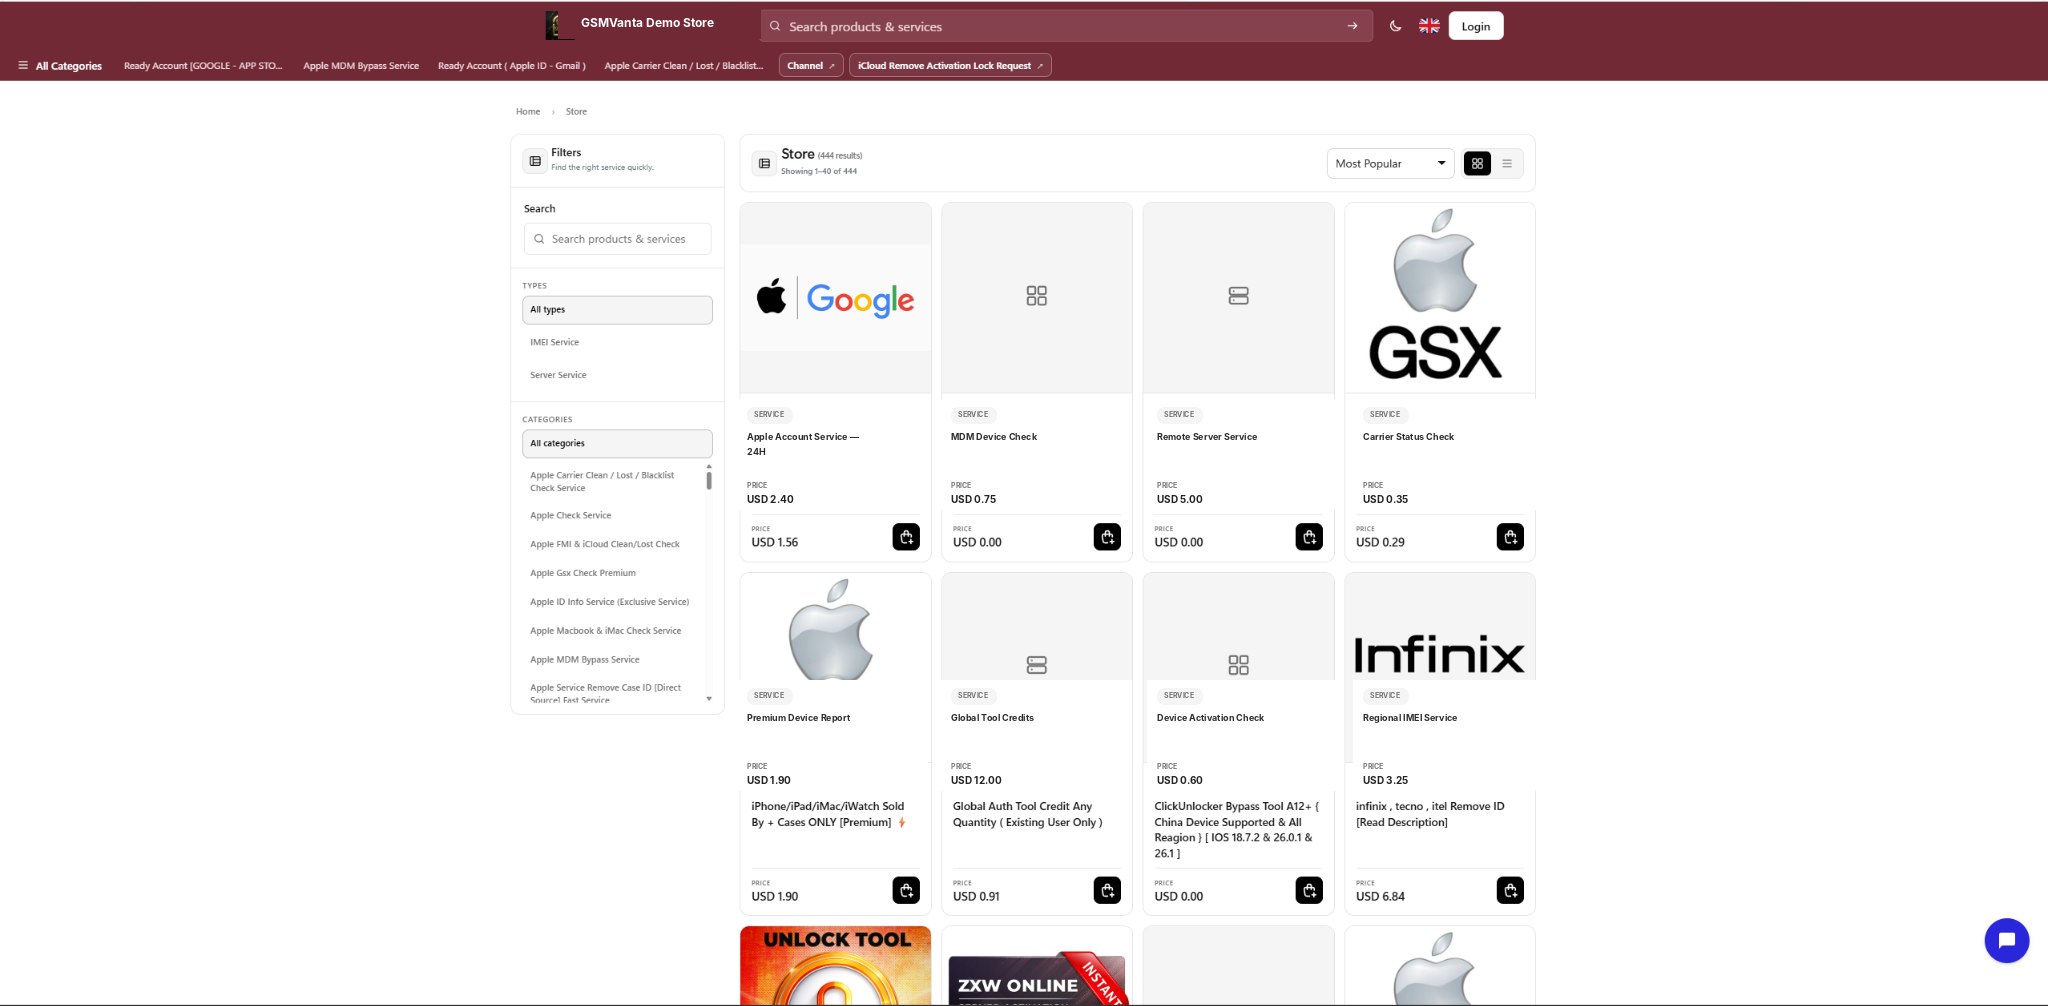The width and height of the screenshot is (2048, 1006).
Task: Open the GSX Carrier Status thumbnail
Action: [1440, 298]
